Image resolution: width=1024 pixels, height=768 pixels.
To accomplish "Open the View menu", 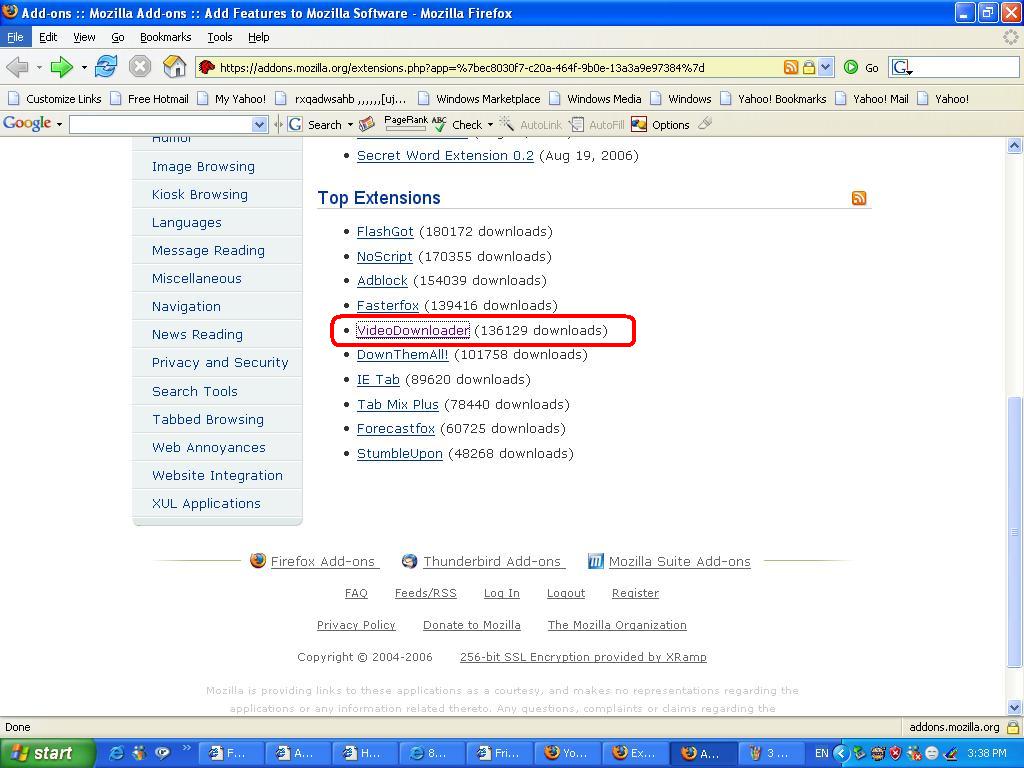I will click(x=84, y=37).
